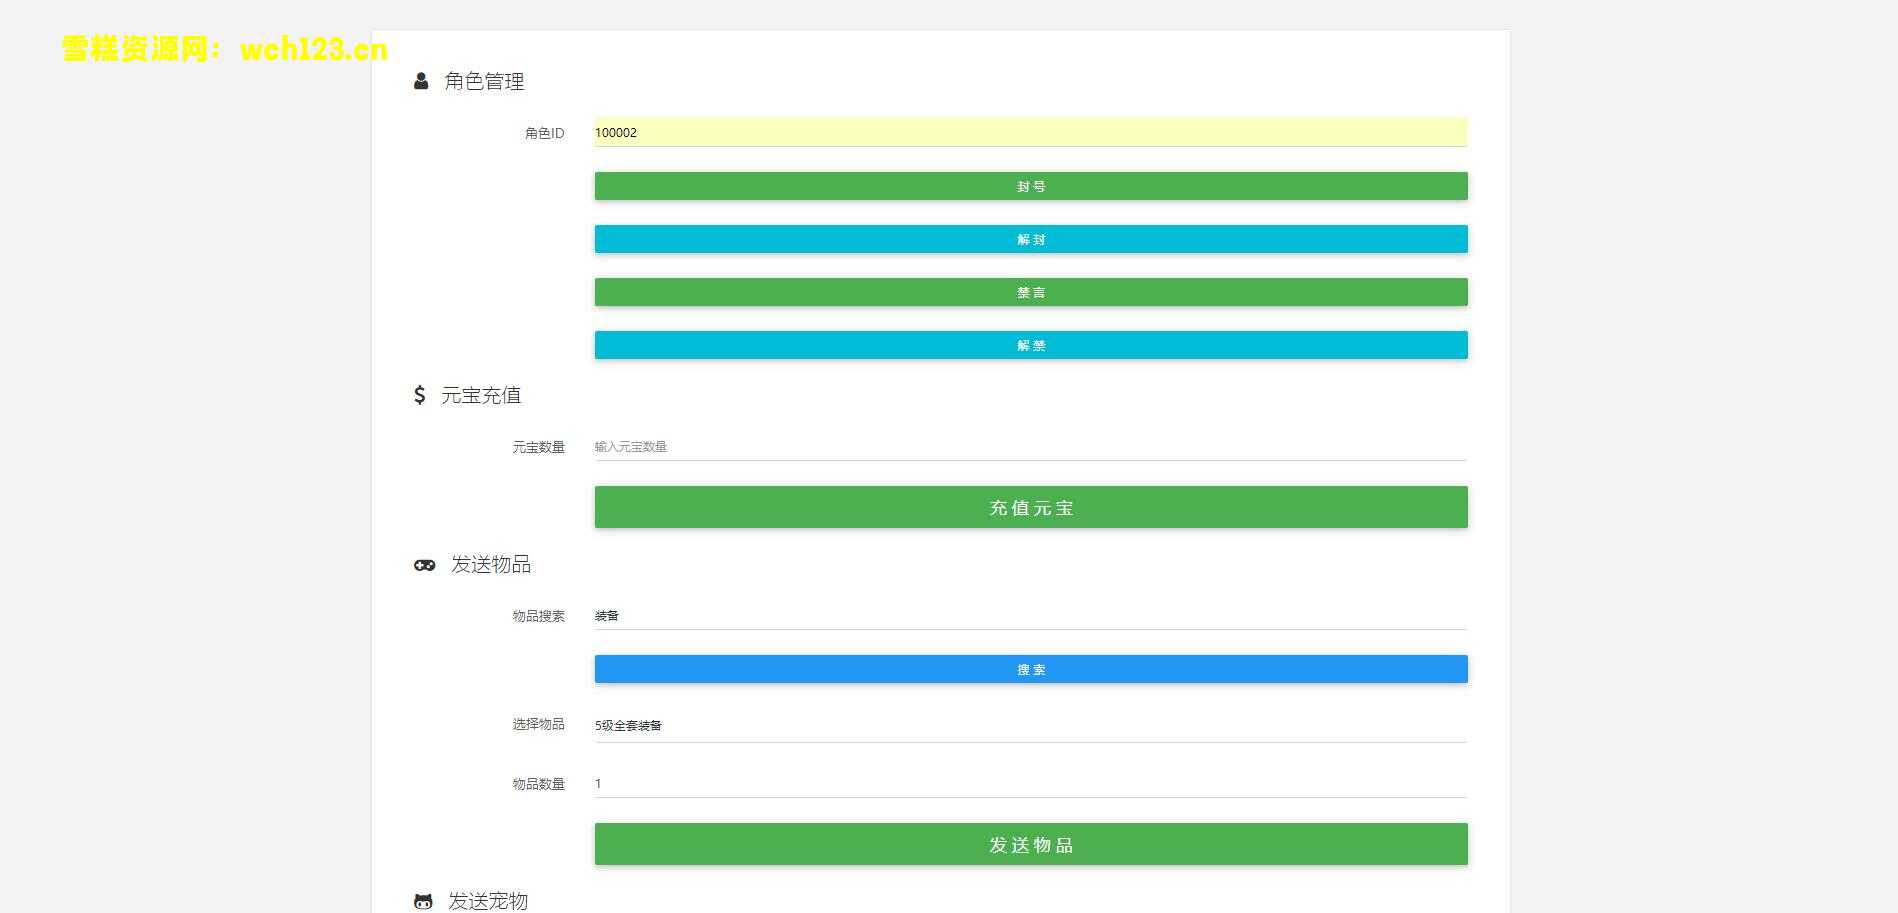The width and height of the screenshot is (1898, 913).
Task: Click the dollar icon beside 元宝充值
Action: [419, 395]
